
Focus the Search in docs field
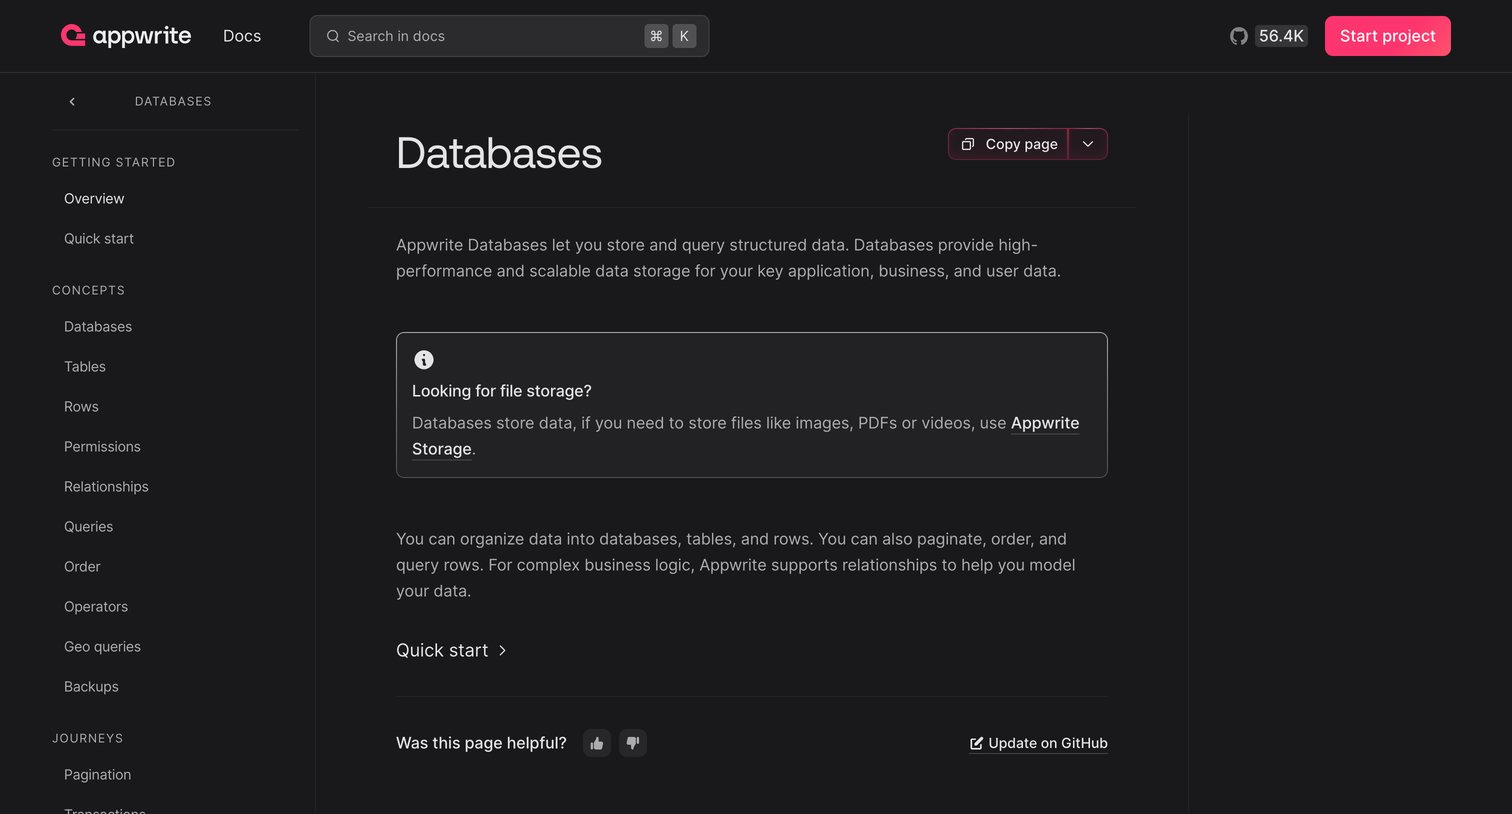509,36
